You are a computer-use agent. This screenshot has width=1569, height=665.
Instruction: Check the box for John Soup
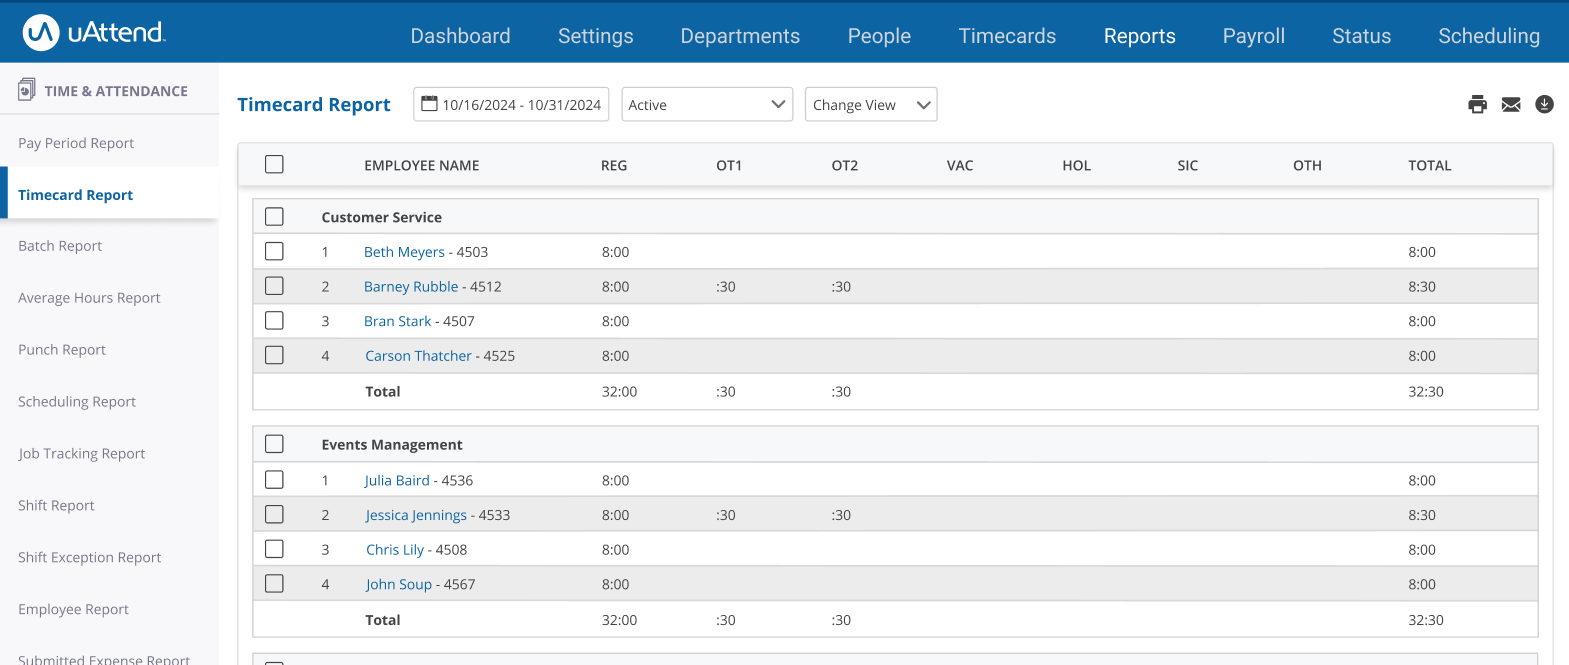[274, 583]
